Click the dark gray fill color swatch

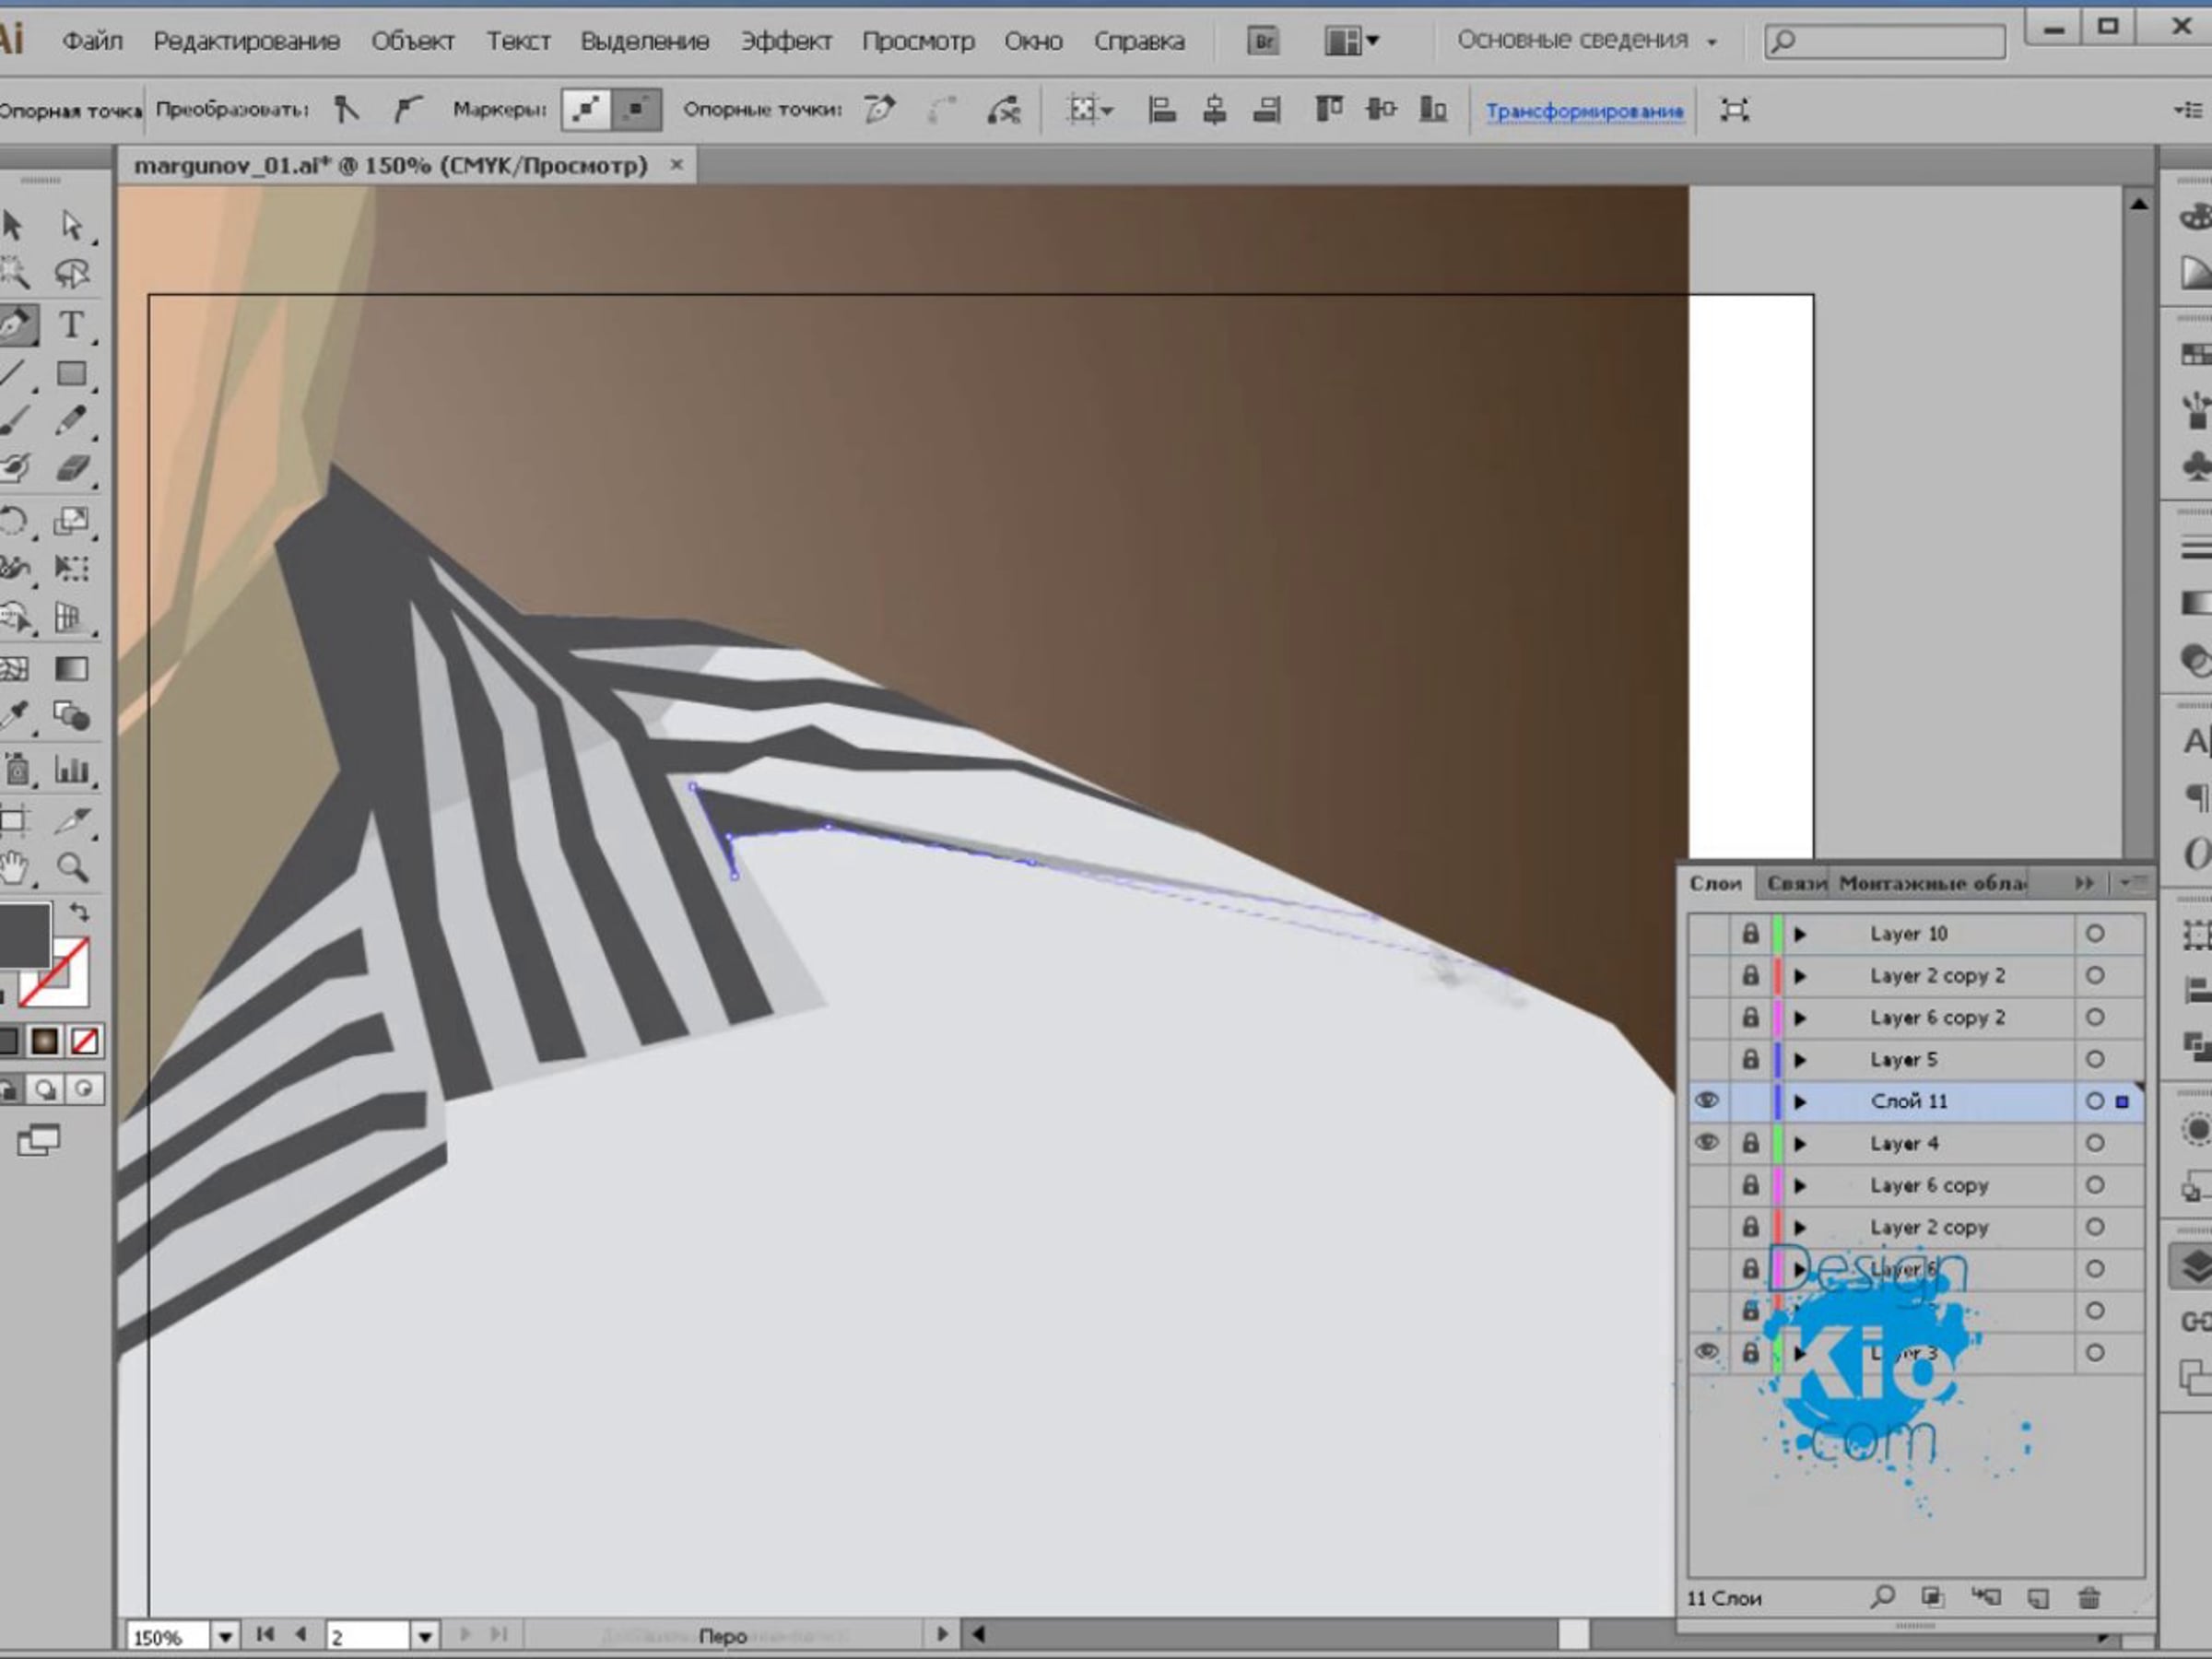pyautogui.click(x=25, y=934)
